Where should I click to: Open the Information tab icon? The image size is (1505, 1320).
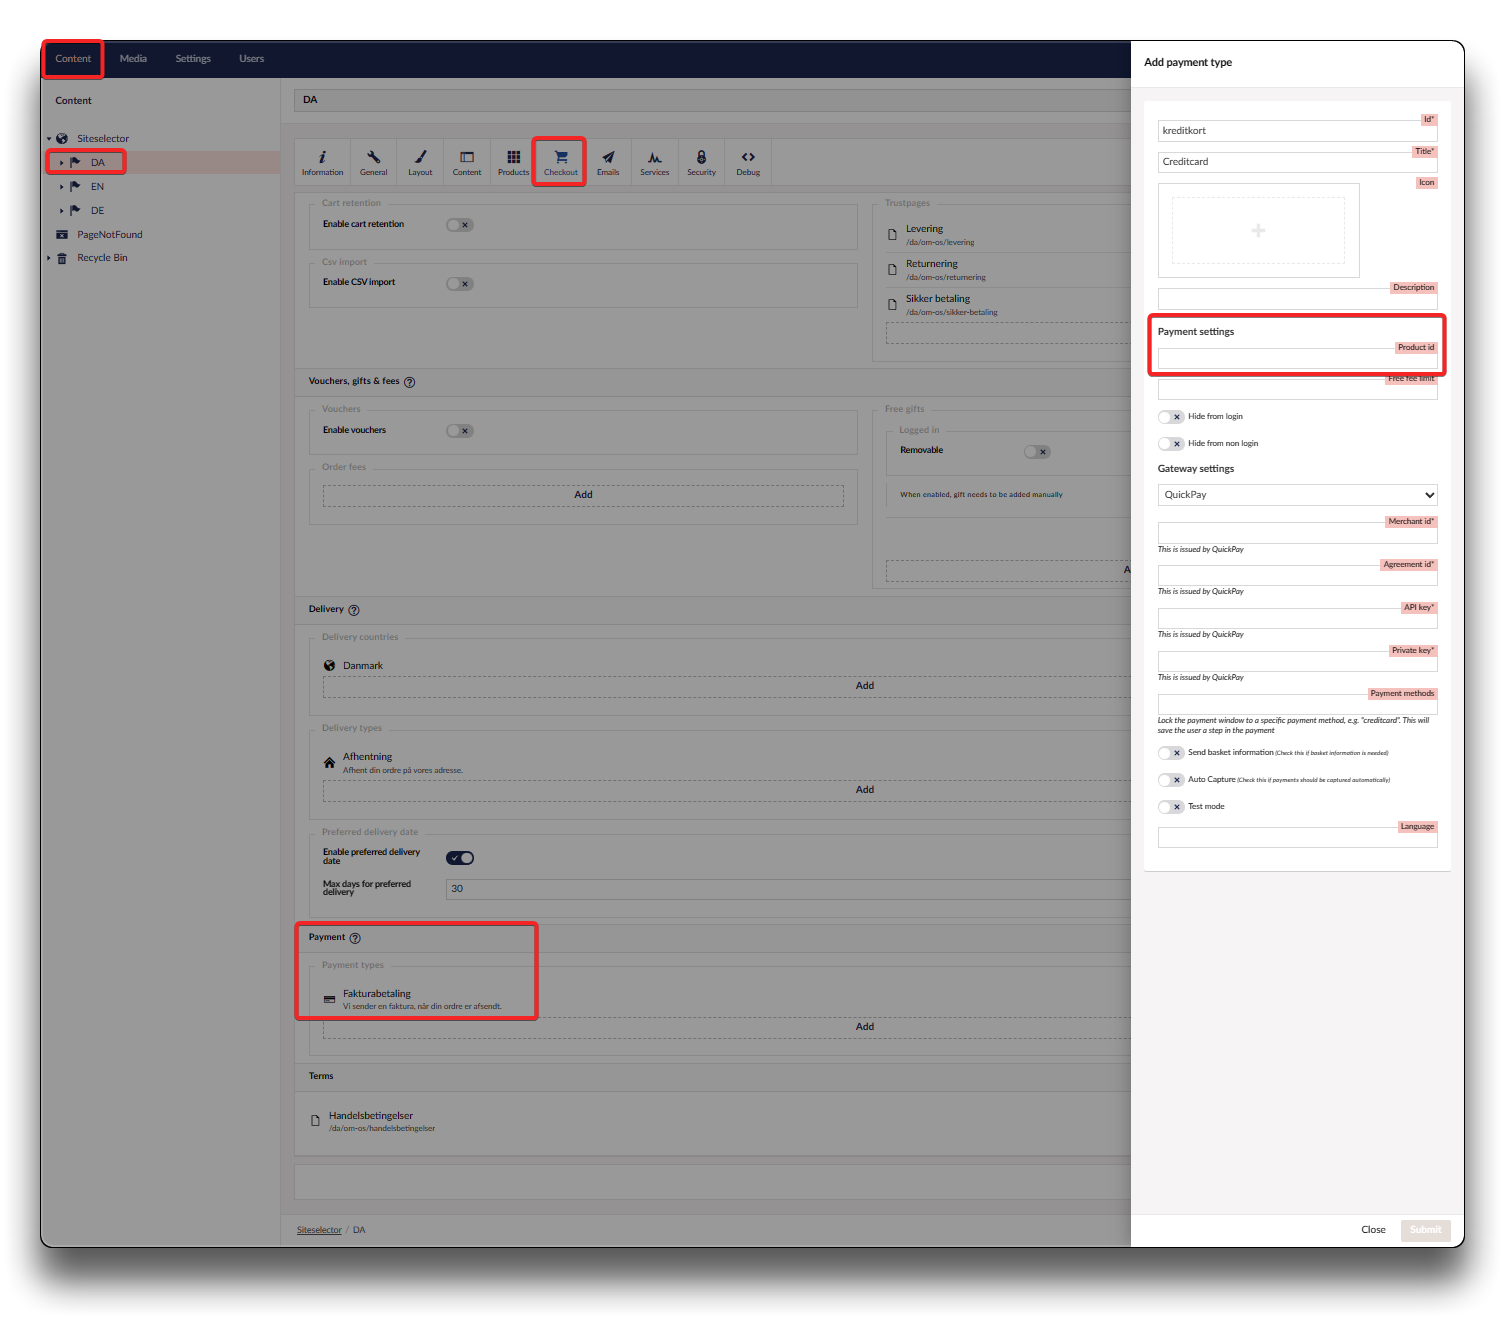(322, 162)
